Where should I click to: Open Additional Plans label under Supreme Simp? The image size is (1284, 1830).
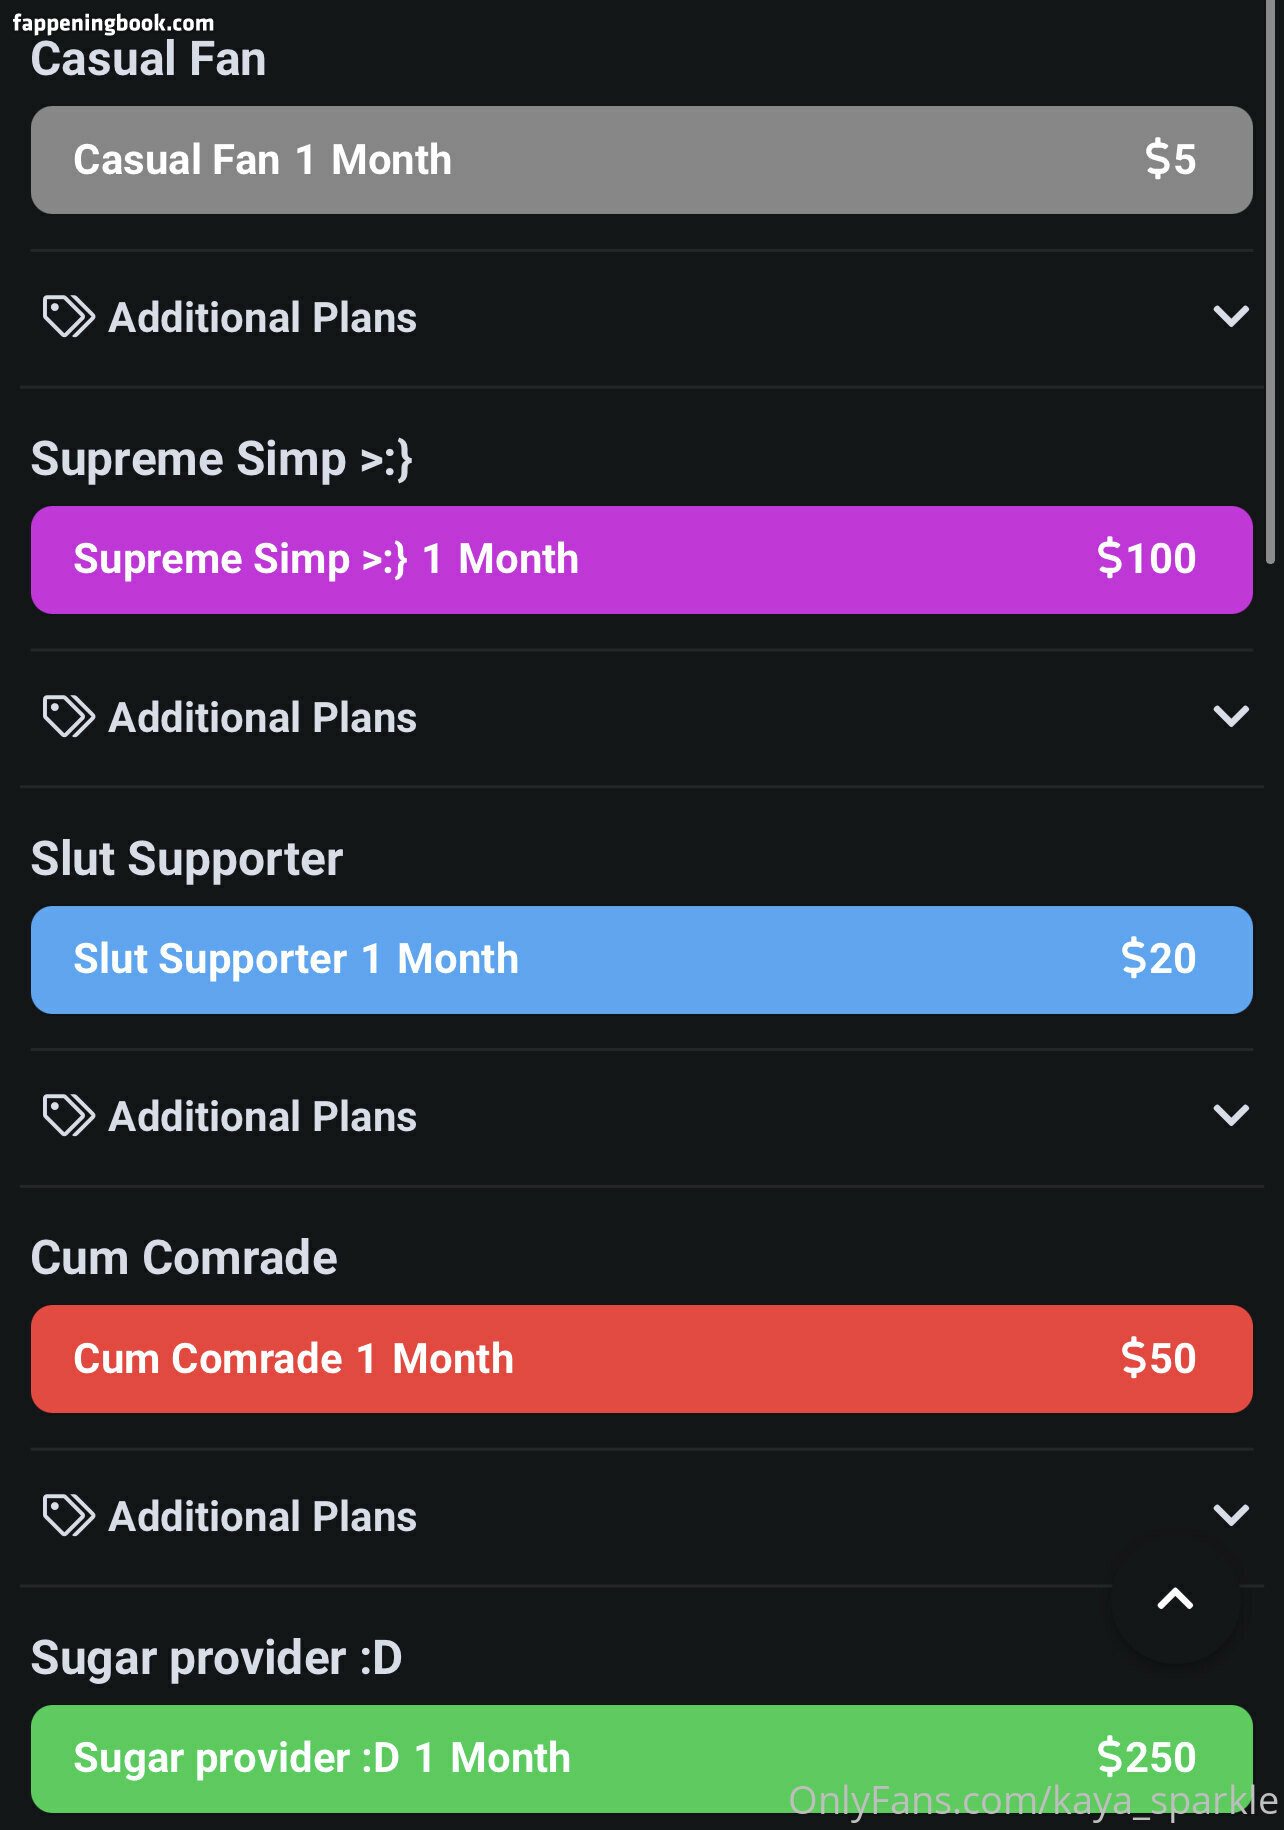[x=263, y=718]
